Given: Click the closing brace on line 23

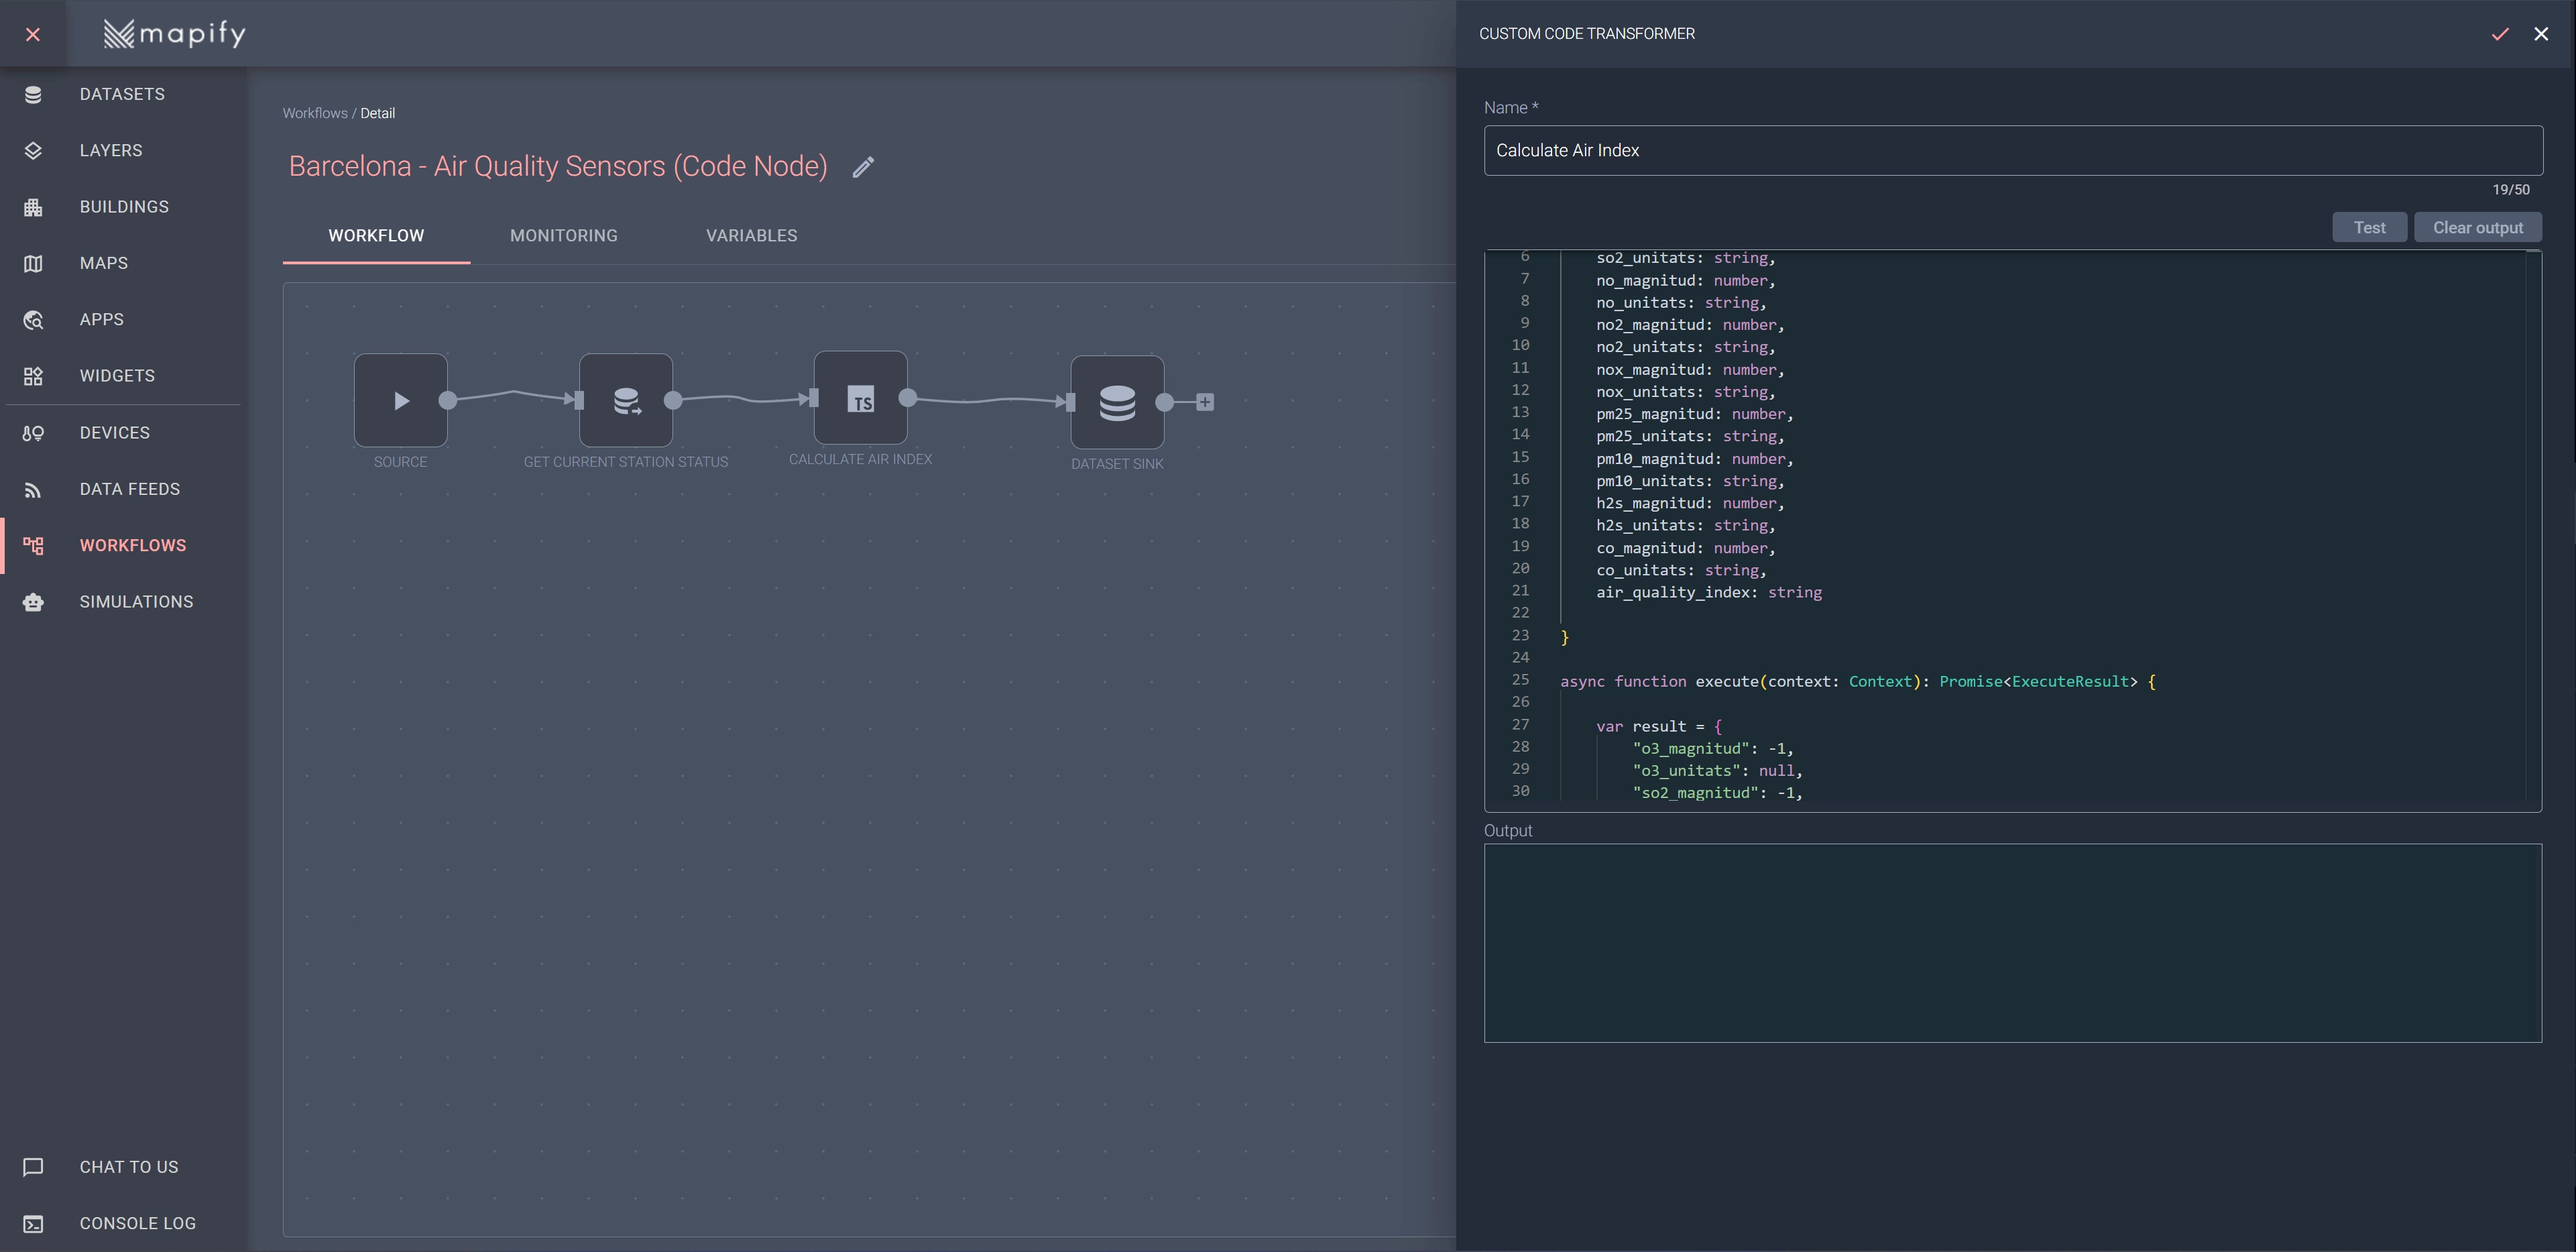Looking at the screenshot, I should click(1565, 637).
